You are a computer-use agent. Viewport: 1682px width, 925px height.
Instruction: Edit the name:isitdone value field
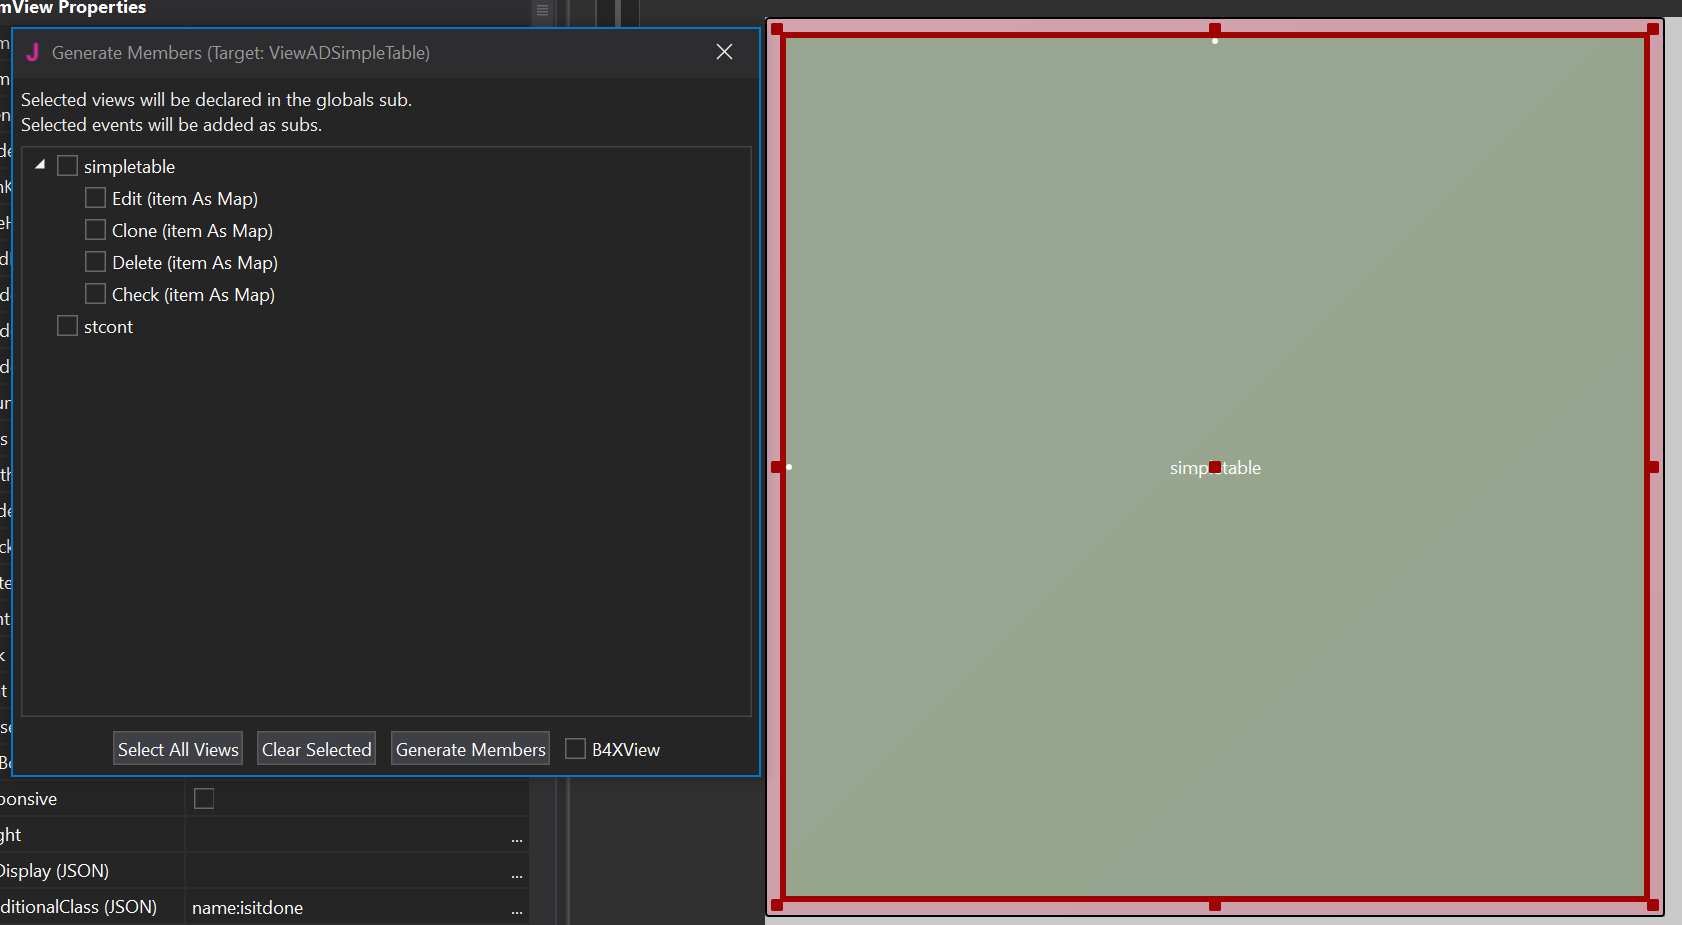tap(347, 907)
